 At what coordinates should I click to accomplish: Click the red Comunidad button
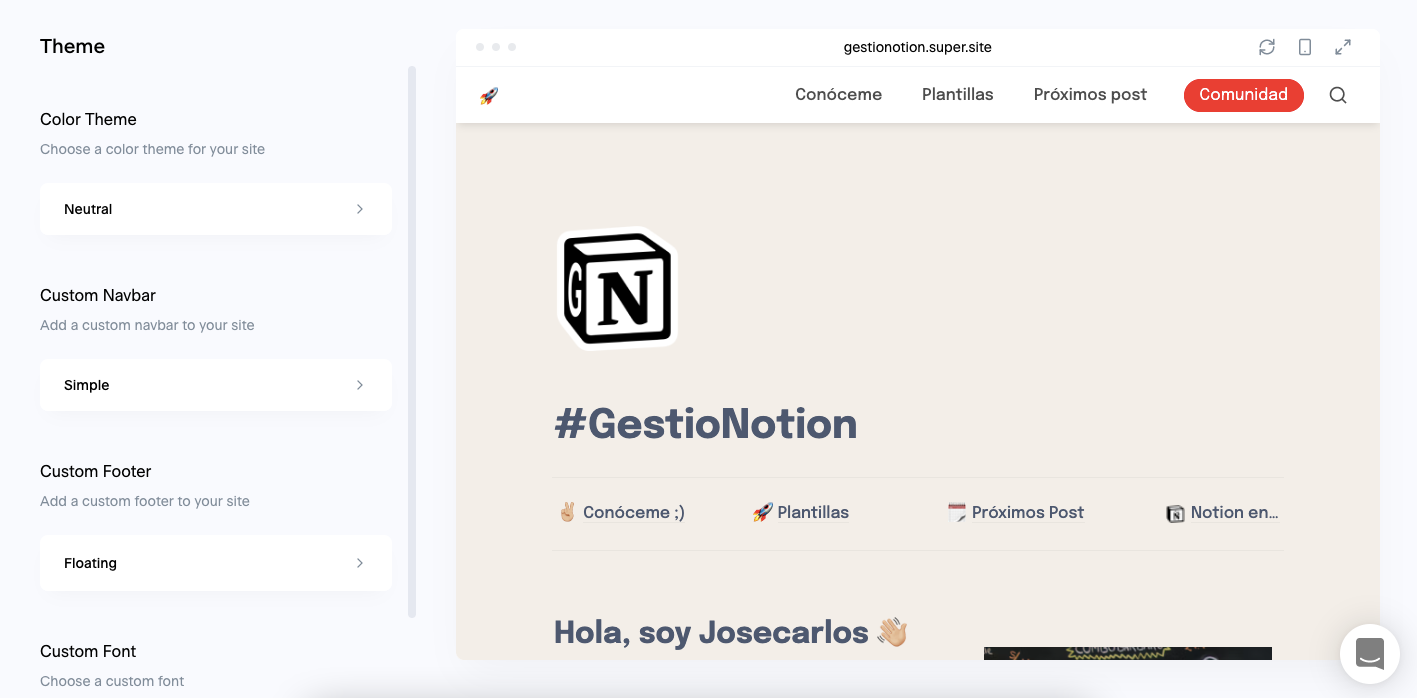point(1243,95)
